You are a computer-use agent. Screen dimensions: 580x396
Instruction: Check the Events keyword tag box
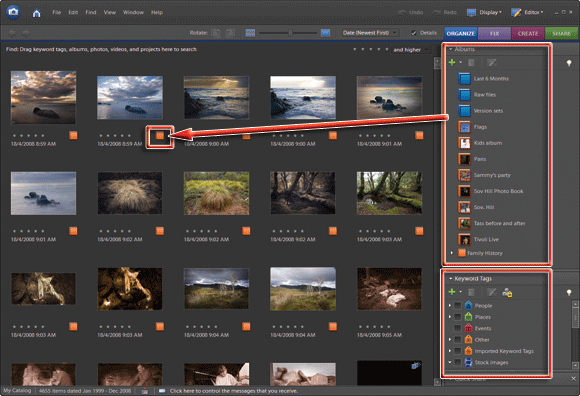[x=458, y=328]
